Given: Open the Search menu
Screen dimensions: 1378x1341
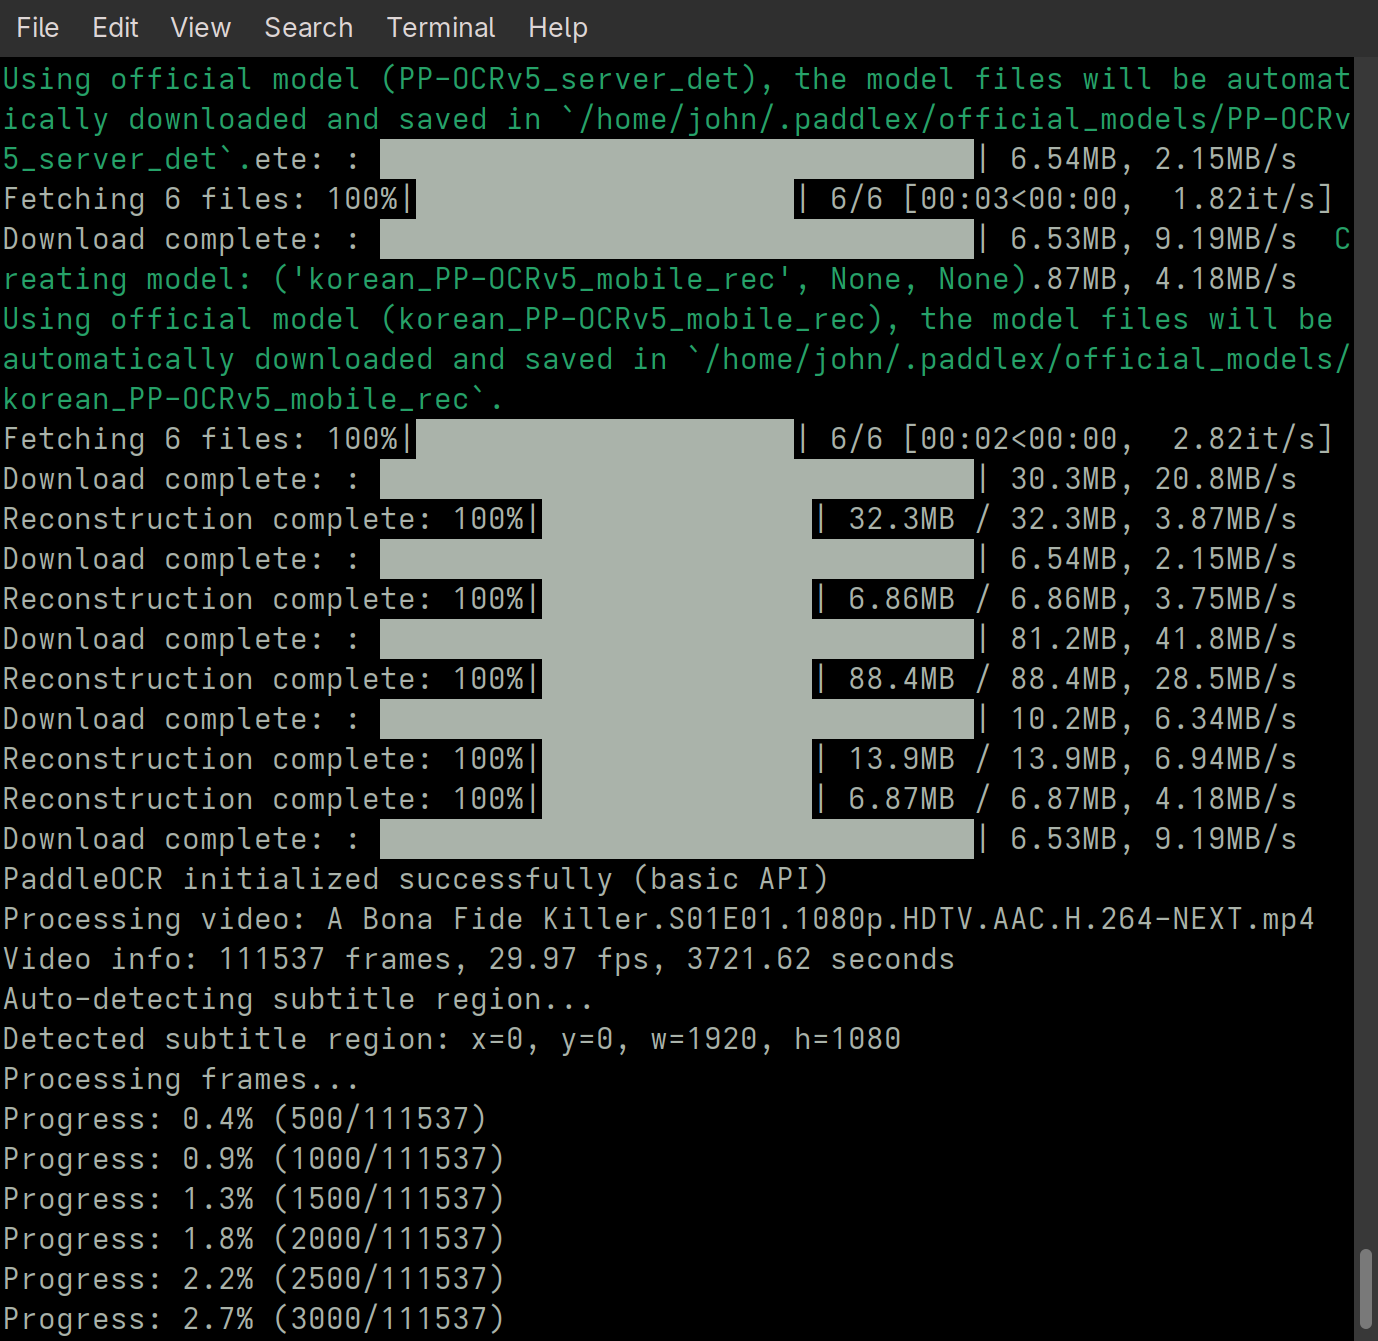Looking at the screenshot, I should click(308, 28).
